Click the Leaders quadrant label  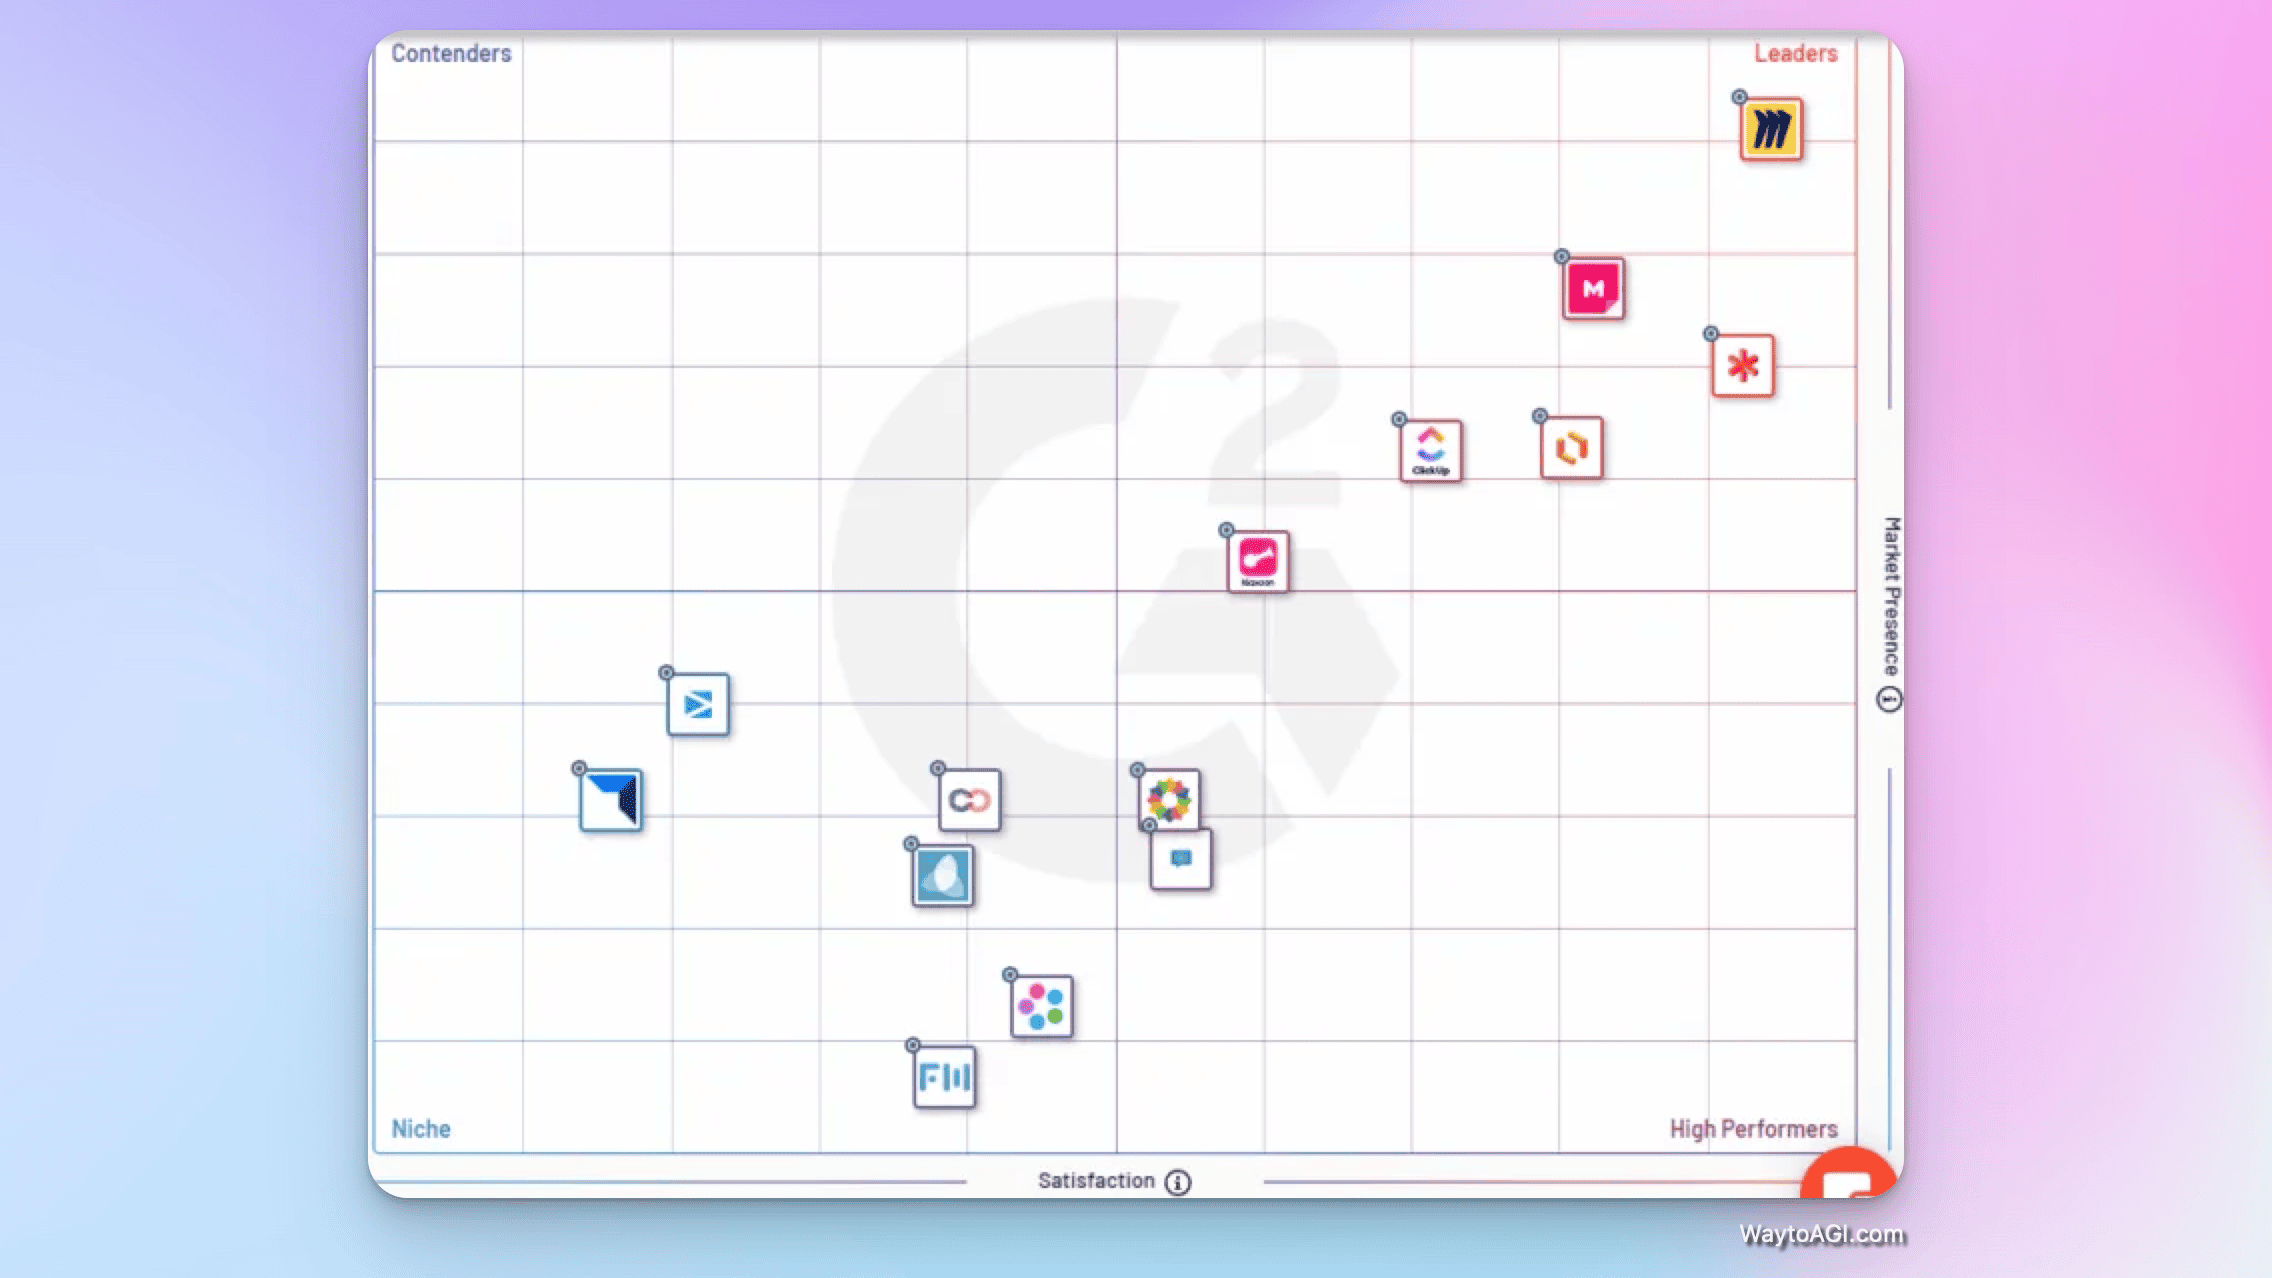pyautogui.click(x=1796, y=53)
